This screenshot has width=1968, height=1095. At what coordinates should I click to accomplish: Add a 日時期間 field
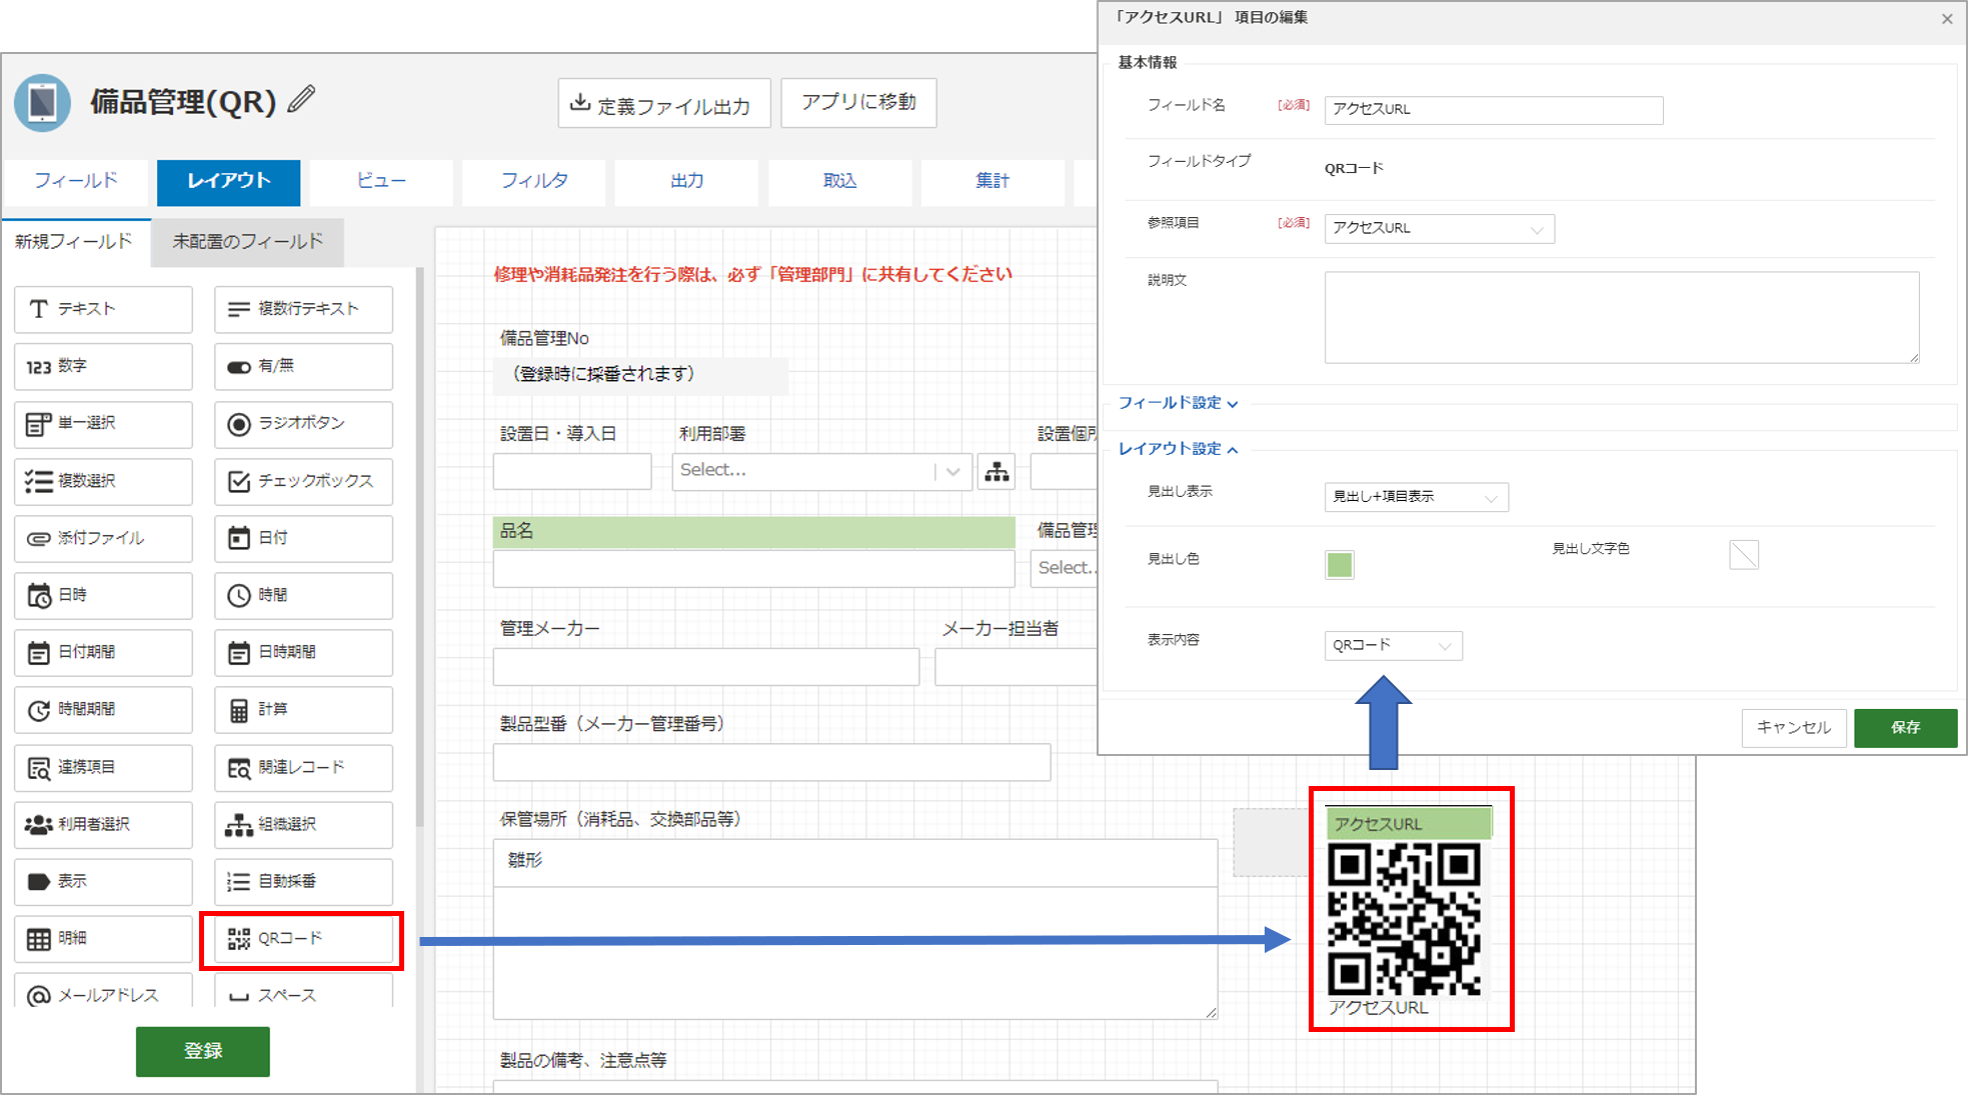pos(303,652)
